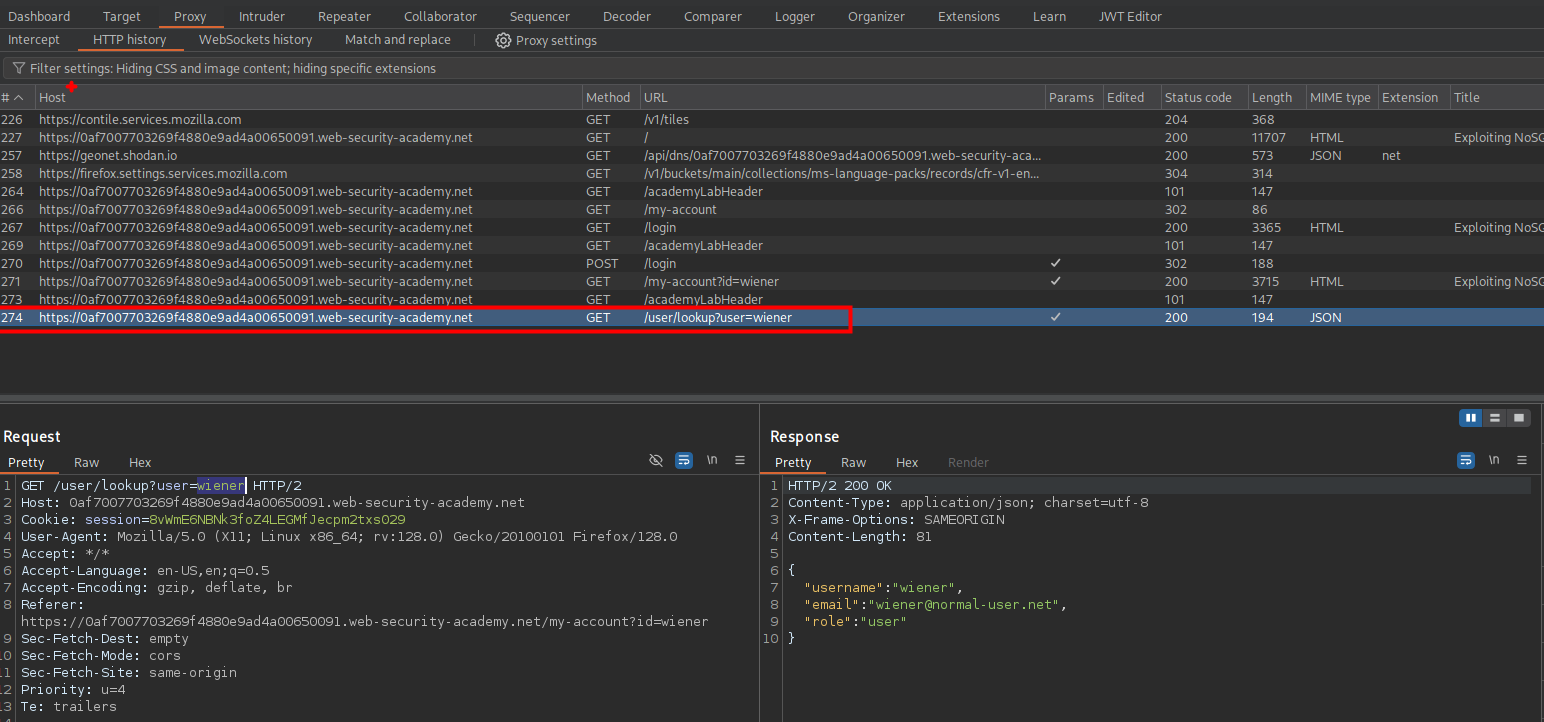
Task: Sort history by Status code column
Action: (1197, 97)
